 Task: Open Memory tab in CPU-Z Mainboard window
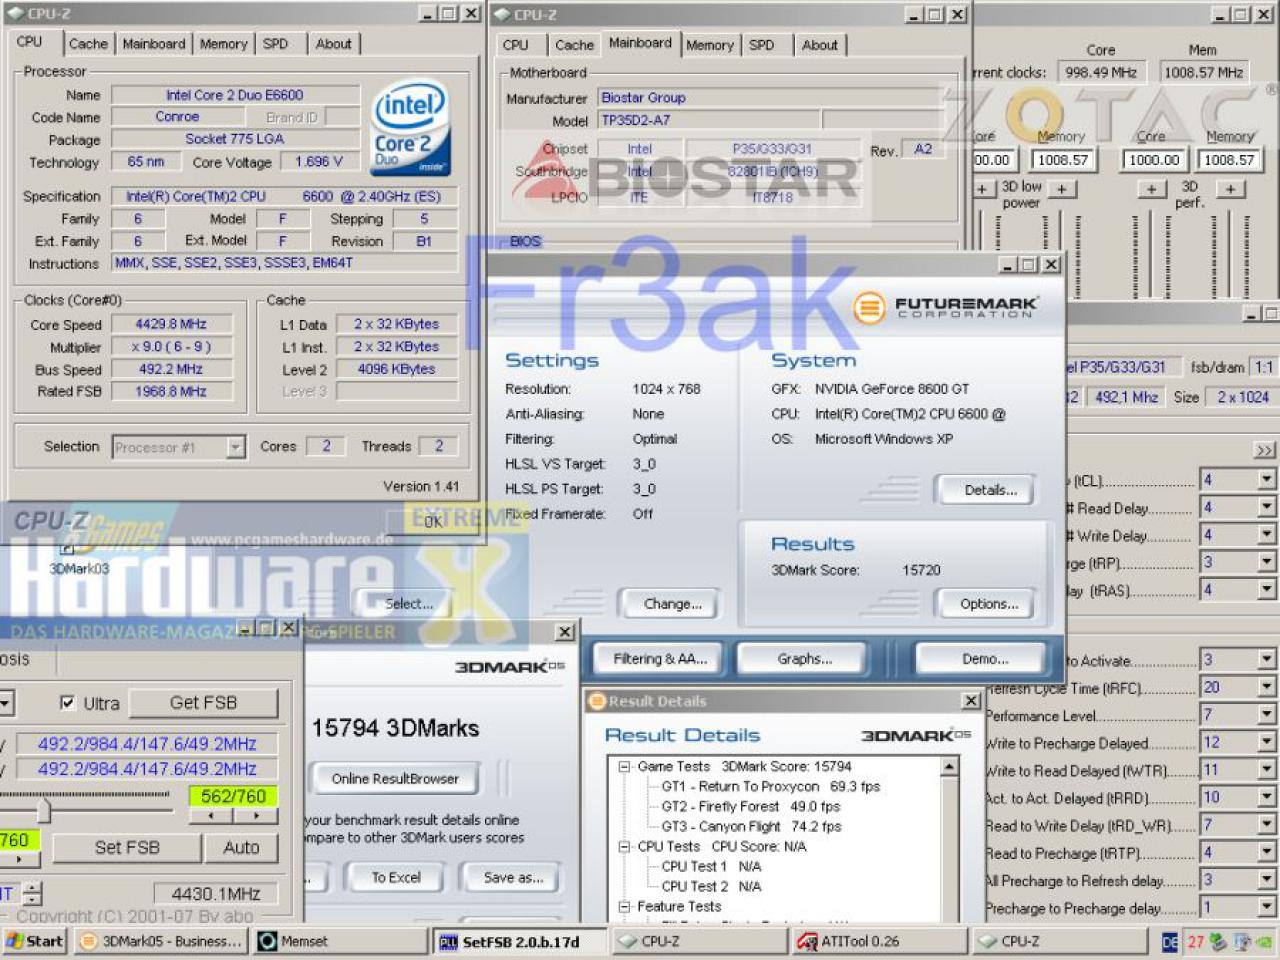(710, 45)
